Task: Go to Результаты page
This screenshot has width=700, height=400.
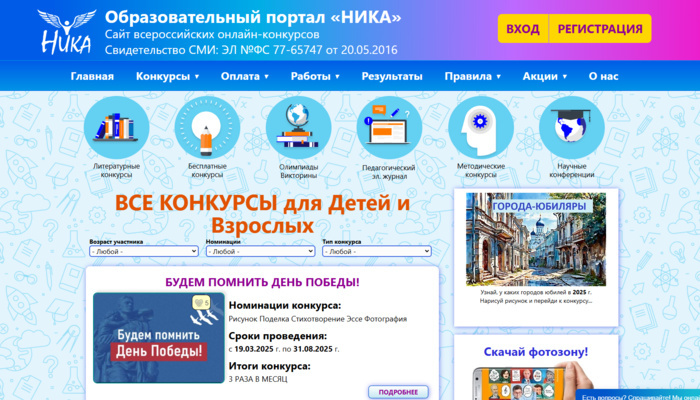Action: [392, 76]
